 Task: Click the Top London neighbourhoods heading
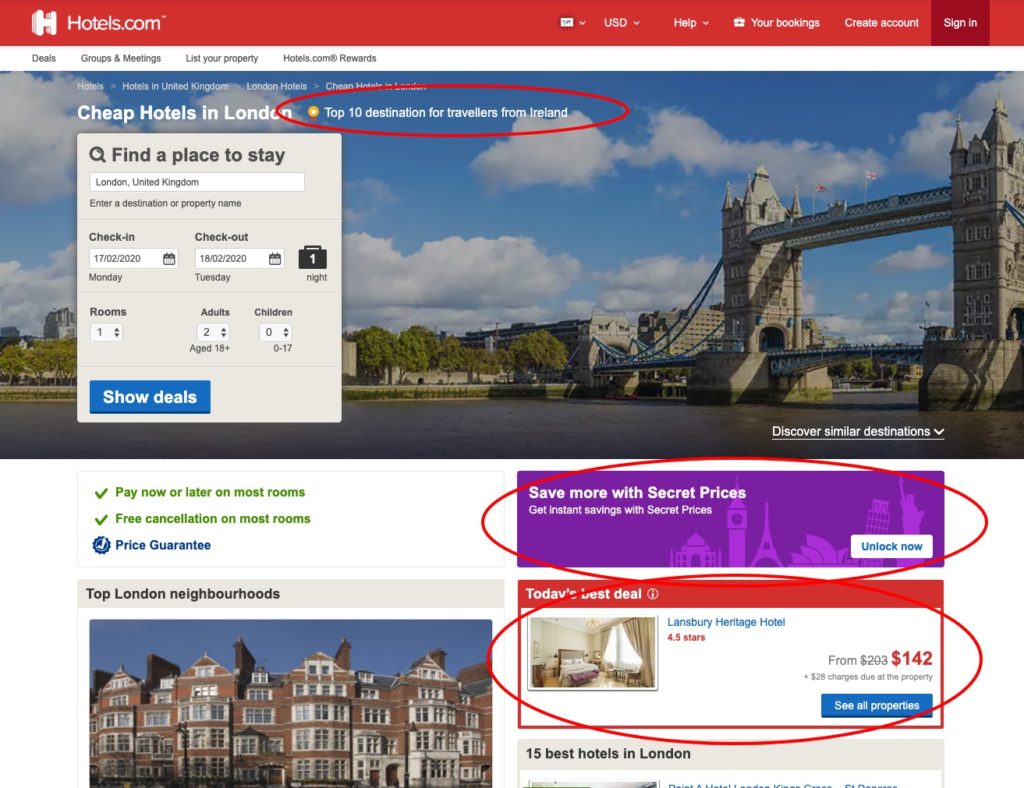click(x=183, y=593)
